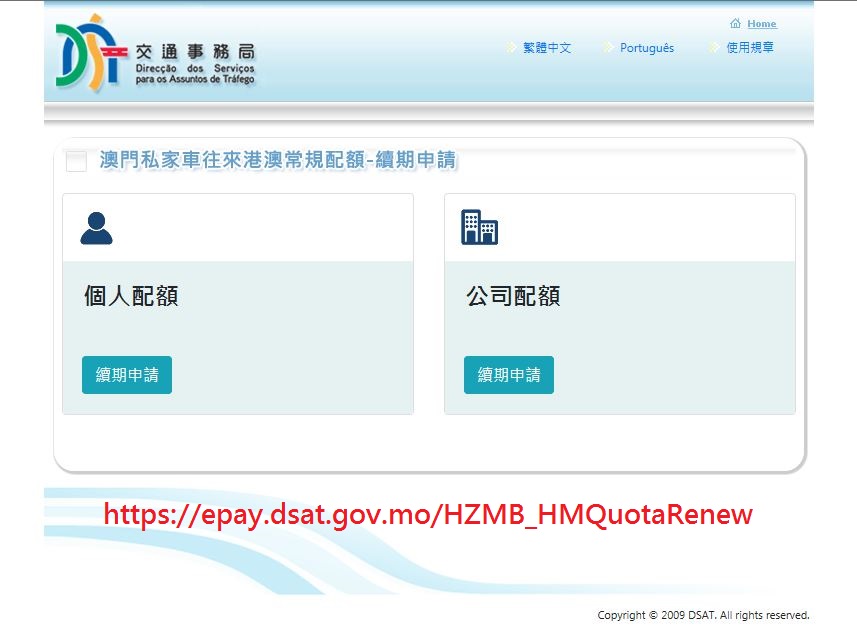Image resolution: width=857 pixels, height=640 pixels.
Task: Switch language to 繁體中文
Action: tap(547, 48)
